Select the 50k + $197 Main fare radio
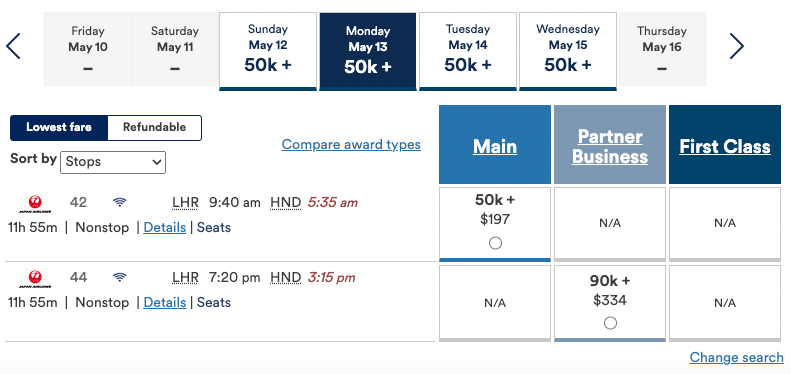 pyautogui.click(x=495, y=243)
